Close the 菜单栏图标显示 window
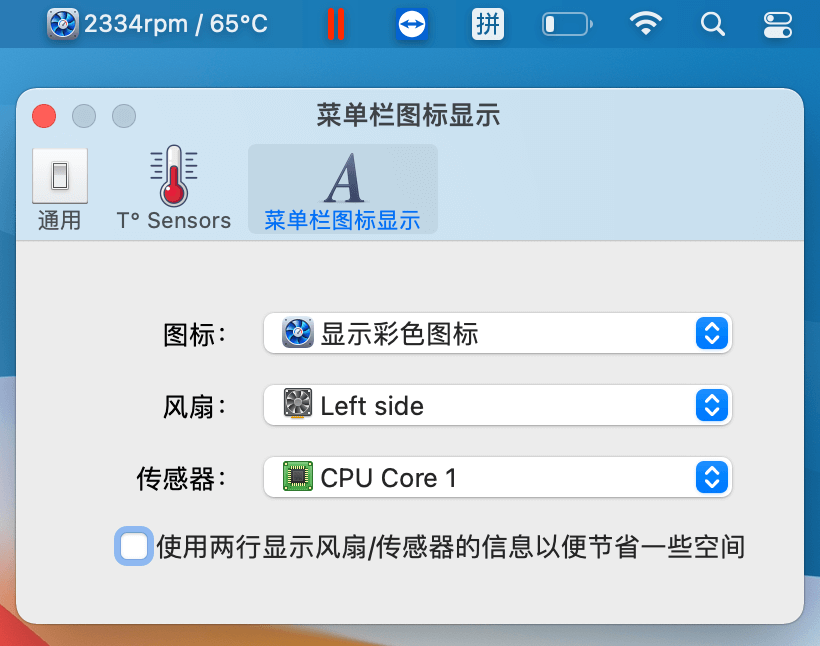Viewport: 820px width, 646px height. (x=44, y=116)
